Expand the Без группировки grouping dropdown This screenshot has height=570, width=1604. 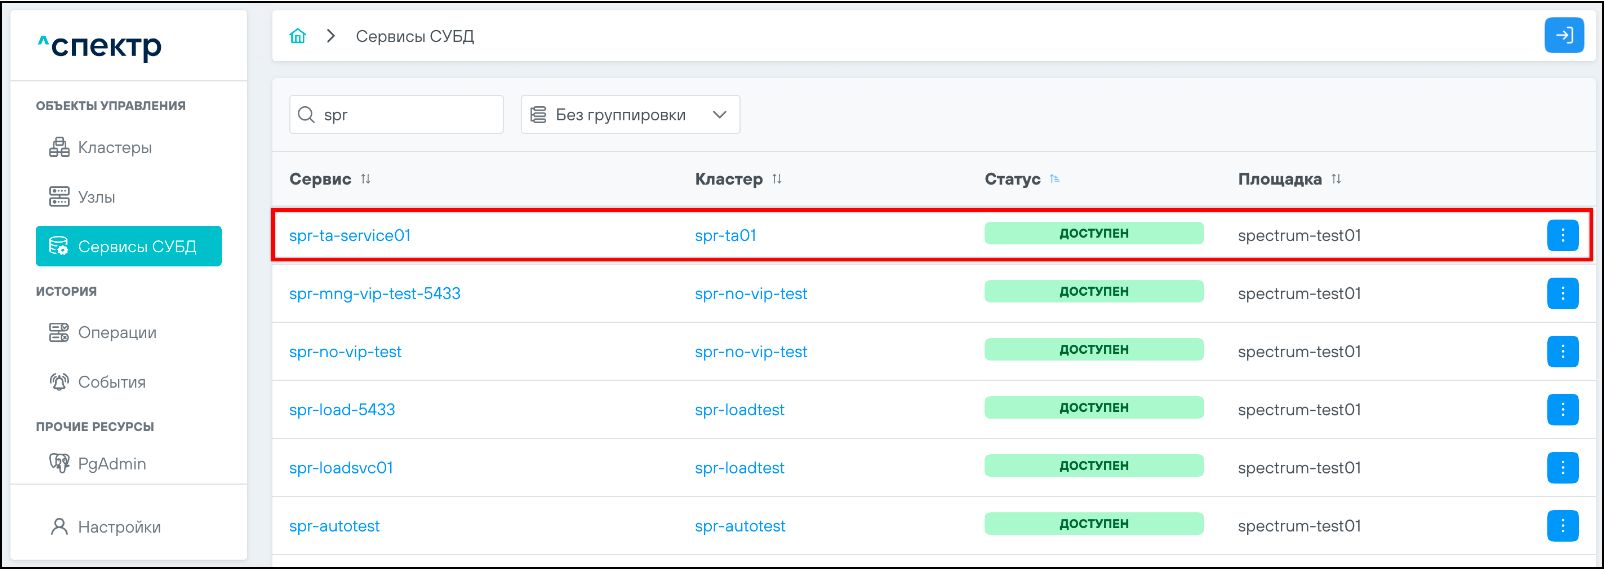click(x=630, y=115)
